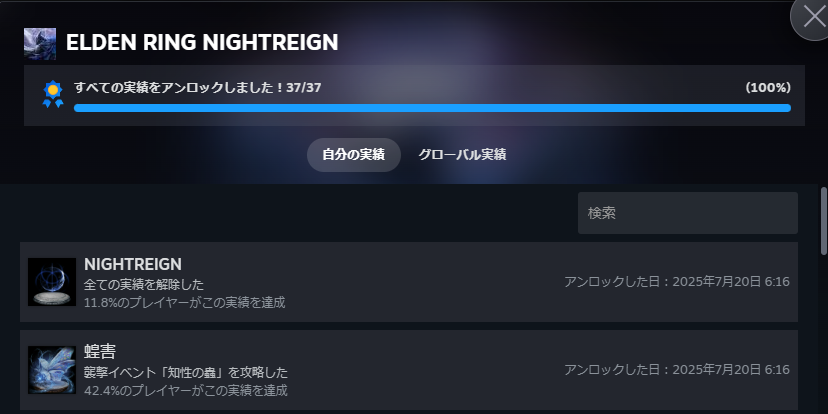Click the 全ての実績を解除した description
Screen dimensions: 828x414
pyautogui.click(x=144, y=285)
